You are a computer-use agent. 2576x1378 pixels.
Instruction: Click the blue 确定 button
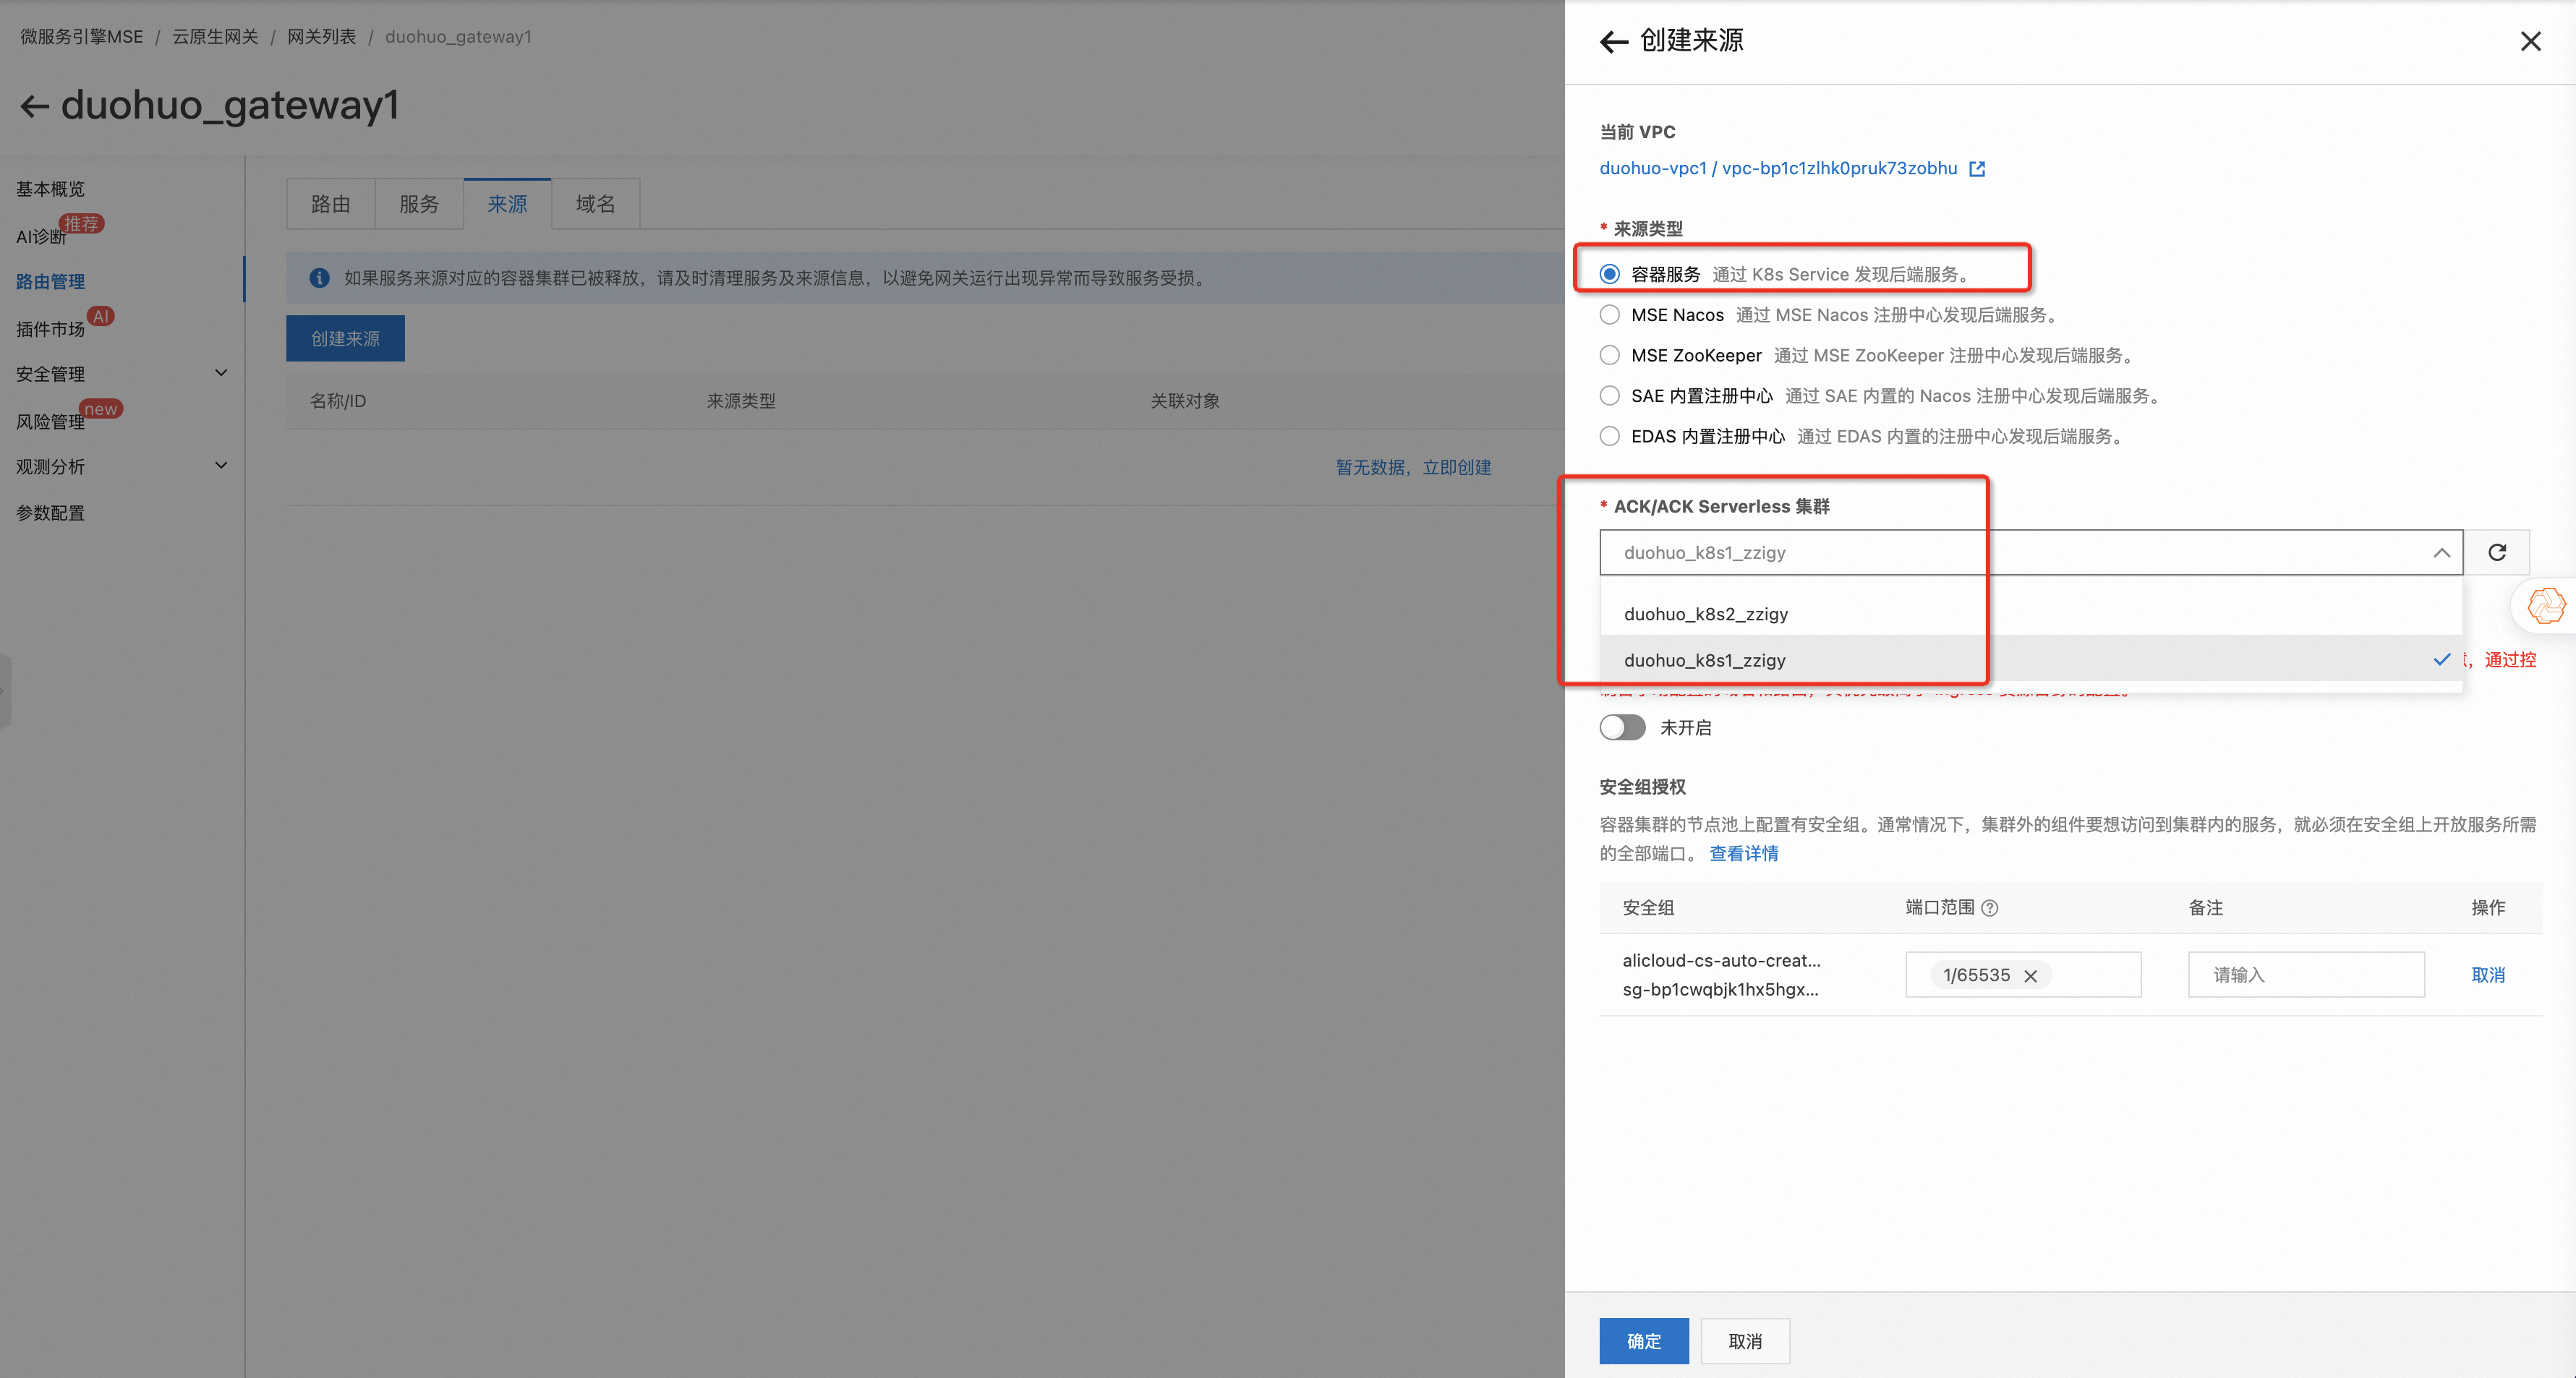pyautogui.click(x=1643, y=1341)
